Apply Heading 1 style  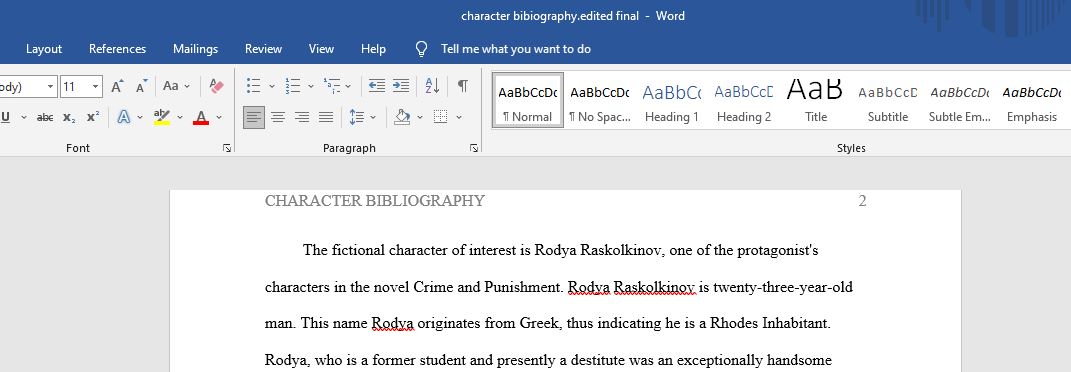point(672,100)
